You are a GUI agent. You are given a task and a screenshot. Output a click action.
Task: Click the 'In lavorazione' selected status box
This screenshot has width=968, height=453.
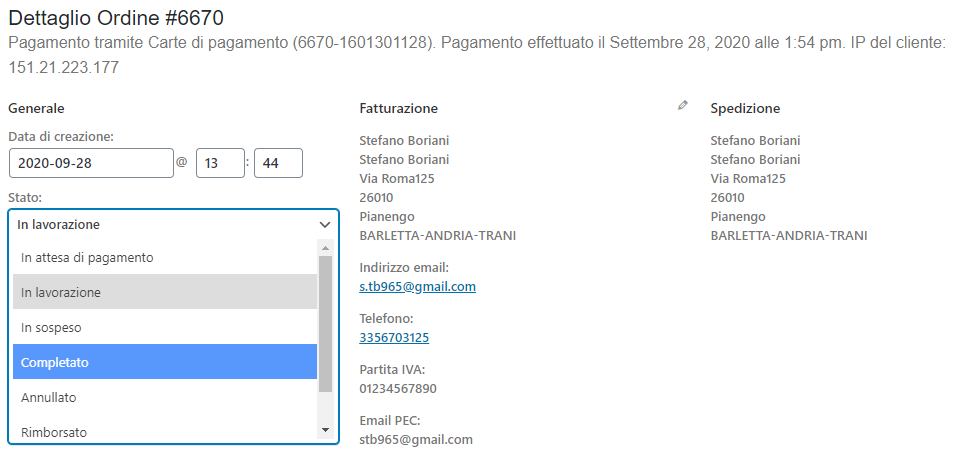pyautogui.click(x=173, y=225)
